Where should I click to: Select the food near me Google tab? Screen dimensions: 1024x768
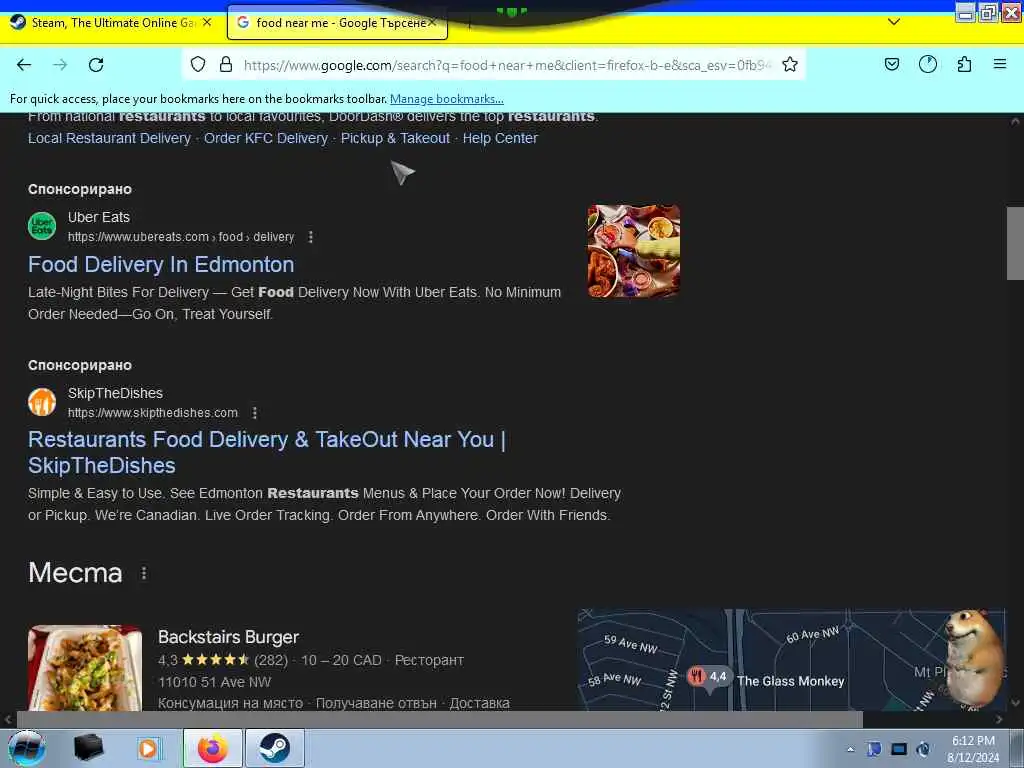(337, 23)
